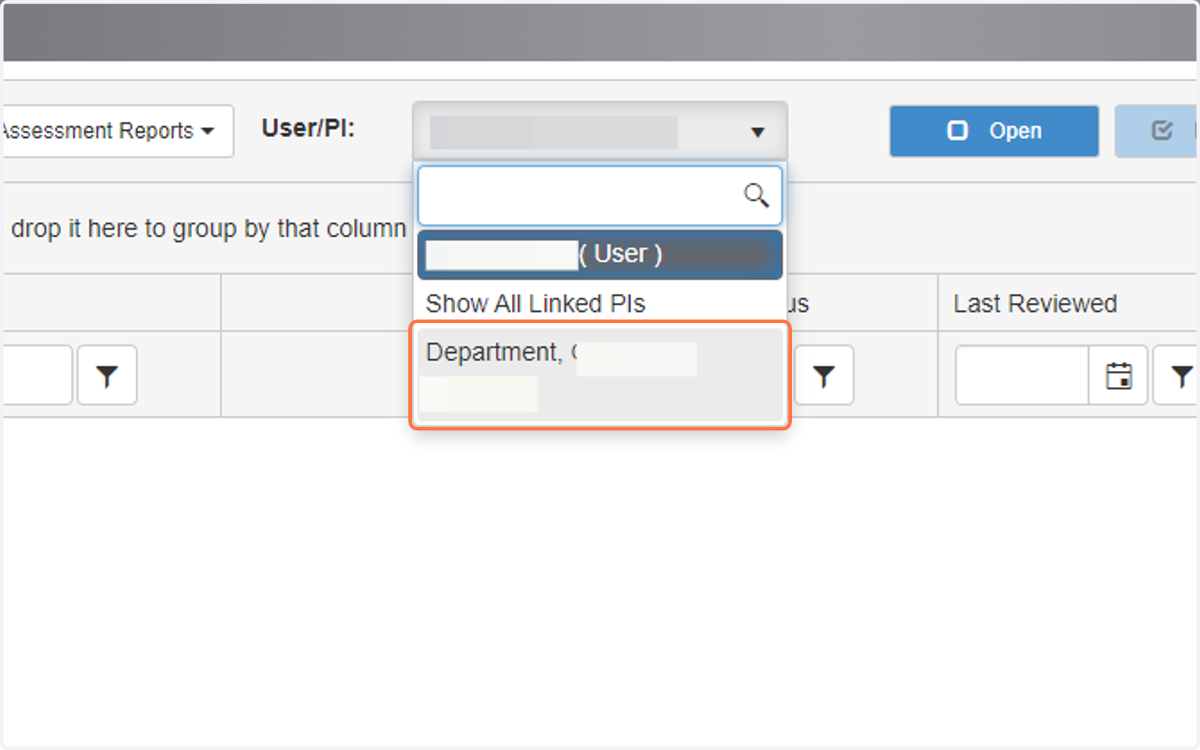Select the ( User ) option
Viewport: 1200px width, 750px height.
[x=600, y=255]
